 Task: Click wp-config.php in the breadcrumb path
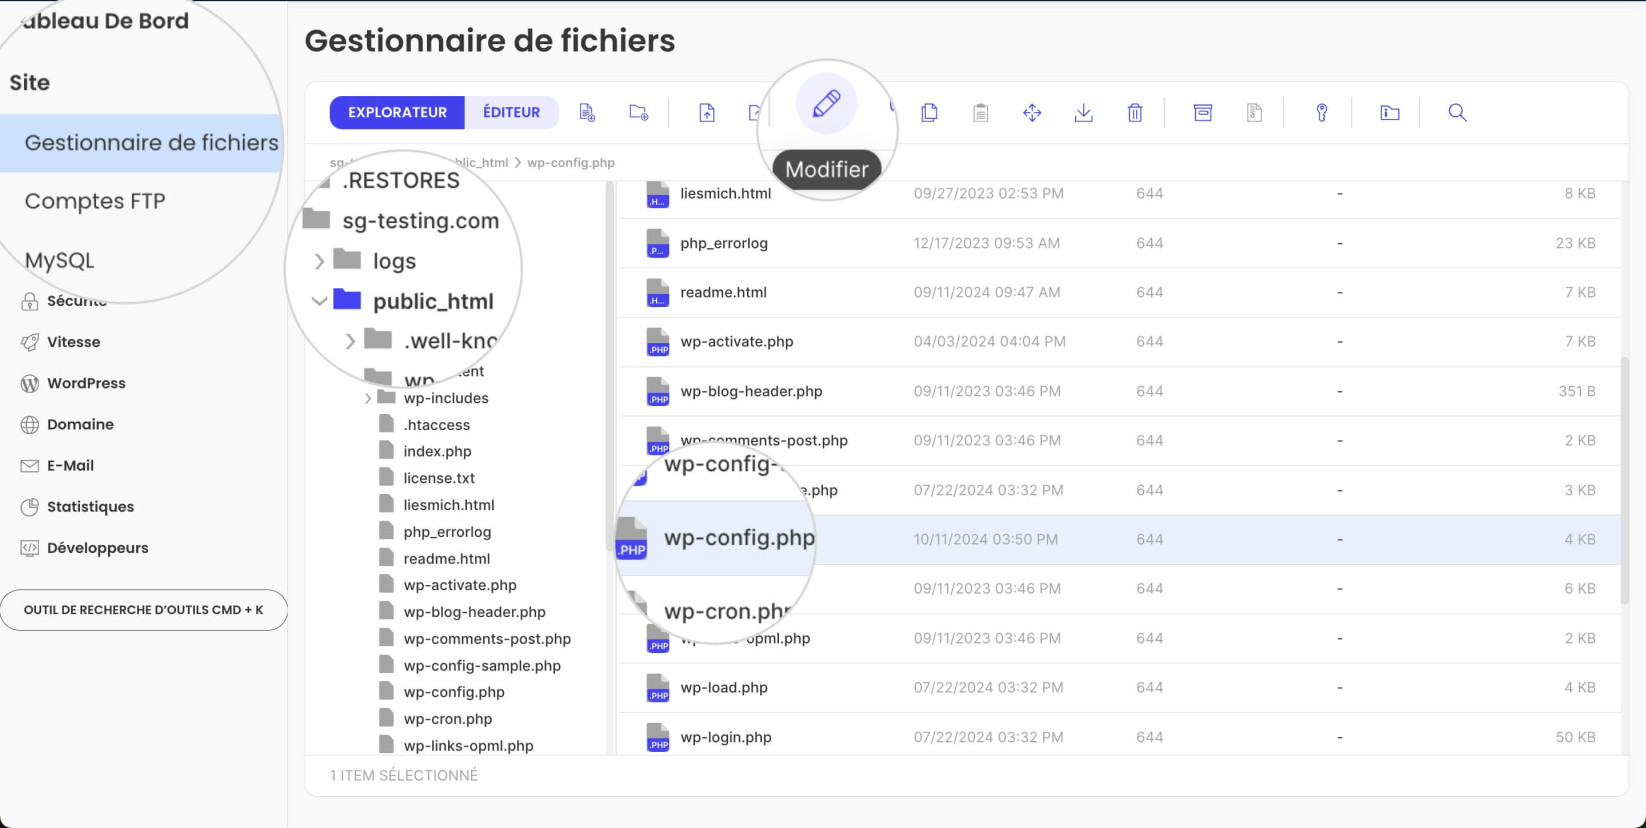coord(571,163)
